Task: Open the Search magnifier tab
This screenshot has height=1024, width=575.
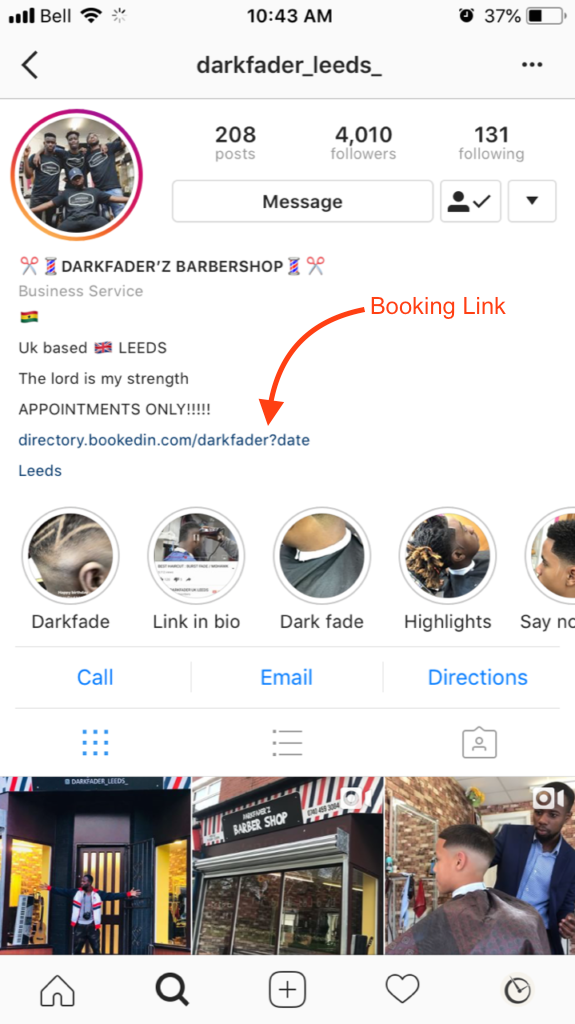Action: [172, 990]
